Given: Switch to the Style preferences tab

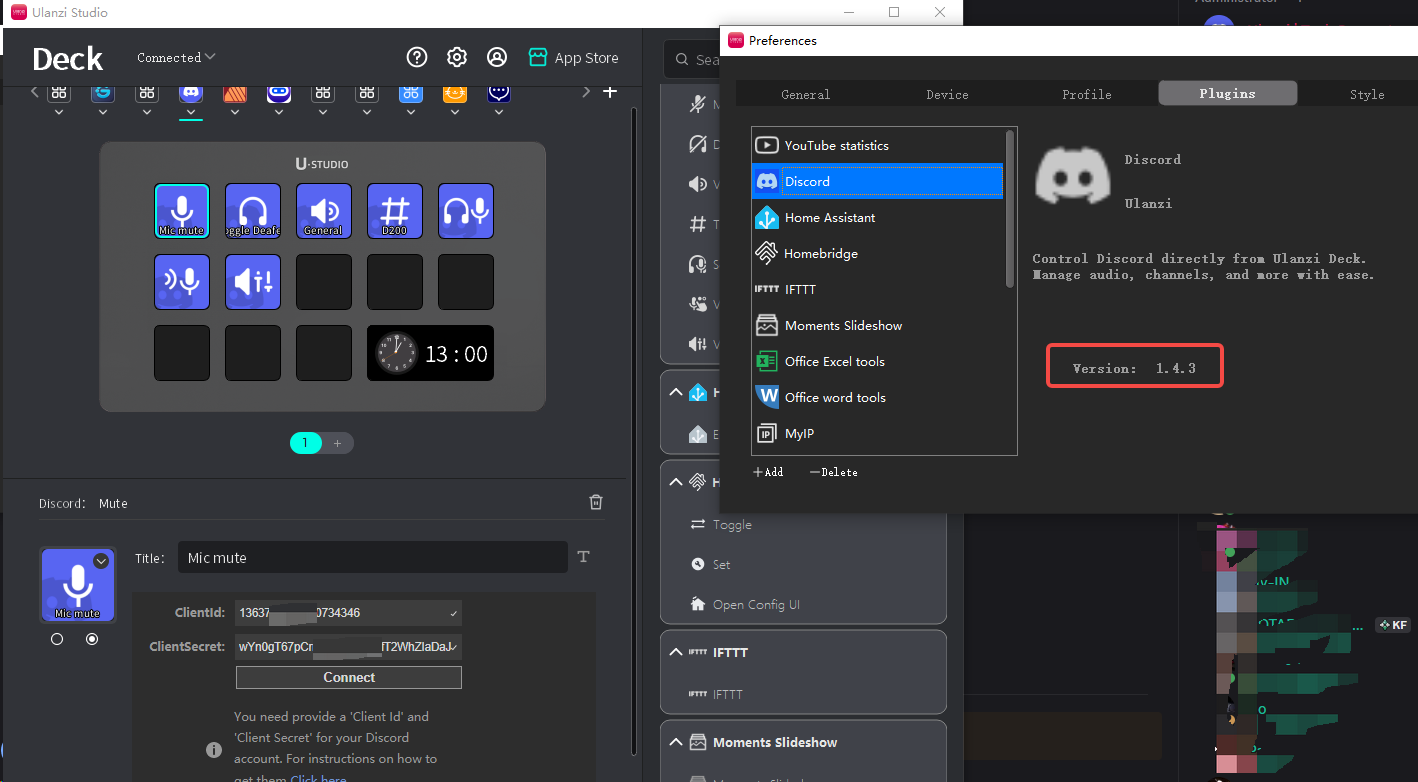Looking at the screenshot, I should (x=1366, y=94).
